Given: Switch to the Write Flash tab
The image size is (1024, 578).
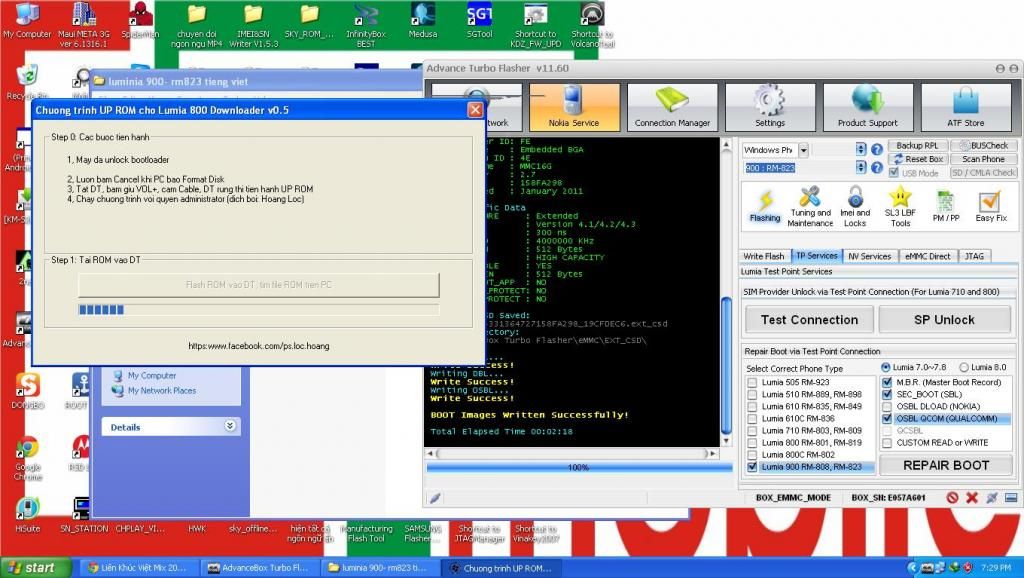Looking at the screenshot, I should 763,256.
